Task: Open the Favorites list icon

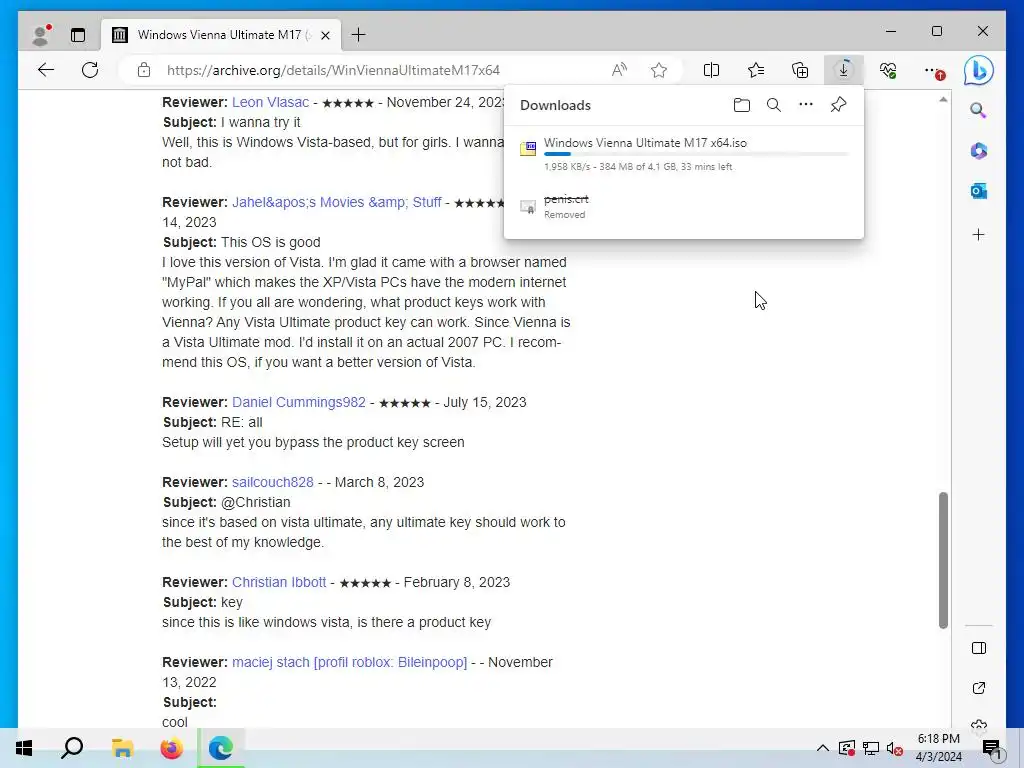Action: click(756, 70)
